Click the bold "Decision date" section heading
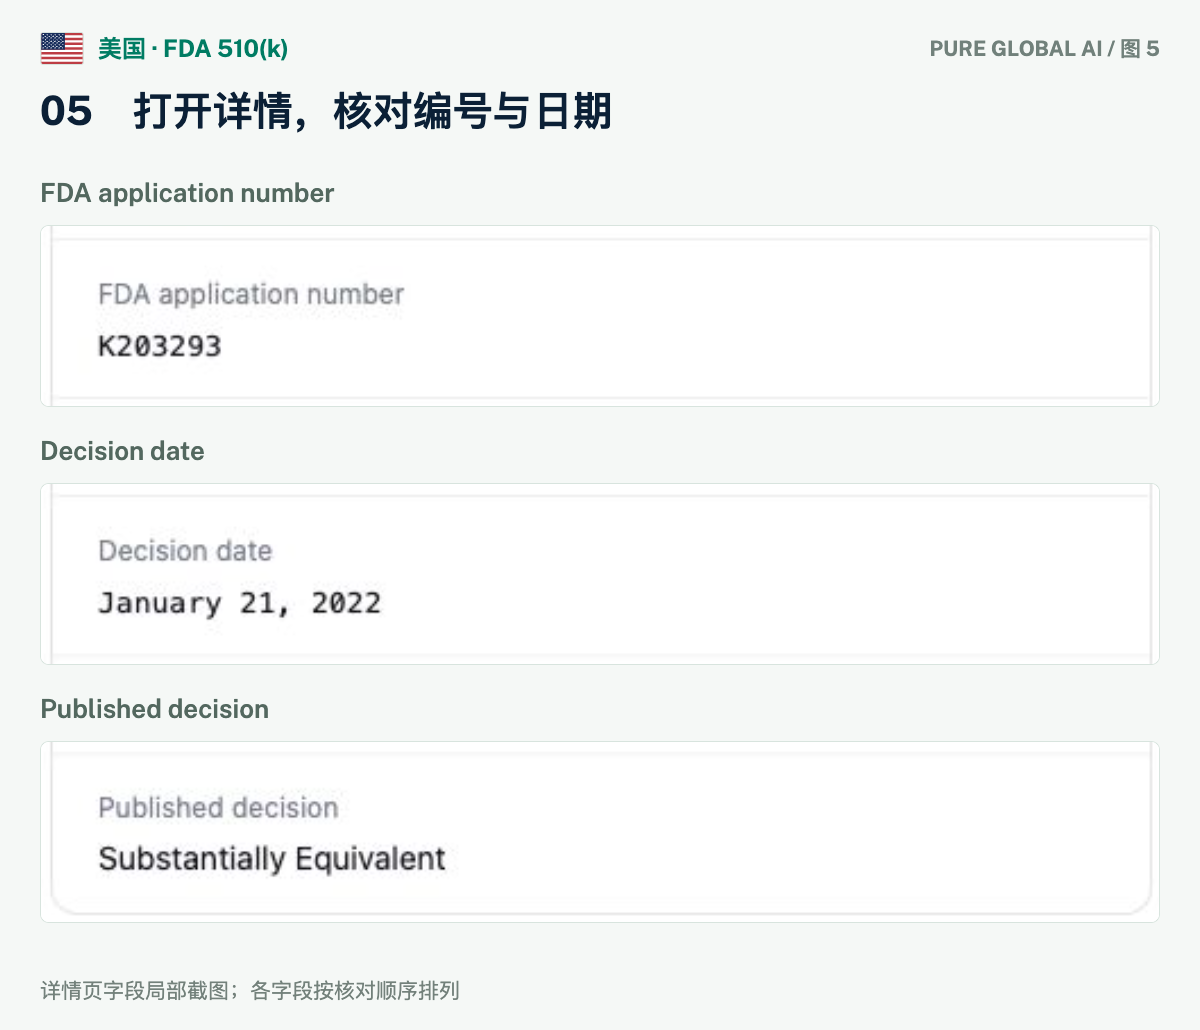The image size is (1200, 1030). pyautogui.click(x=122, y=451)
